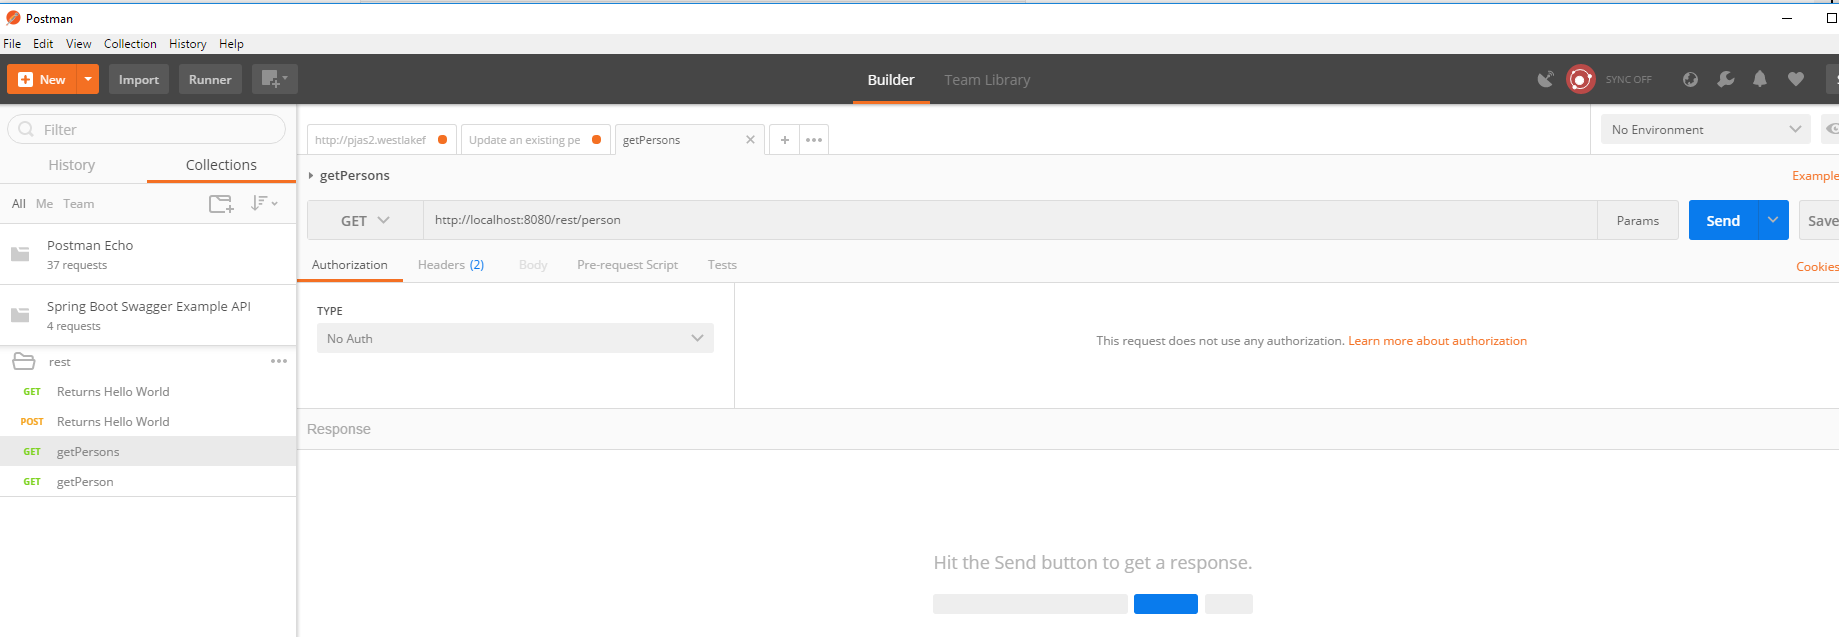Open the View menu
The height and width of the screenshot is (637, 1839).
[x=79, y=44]
